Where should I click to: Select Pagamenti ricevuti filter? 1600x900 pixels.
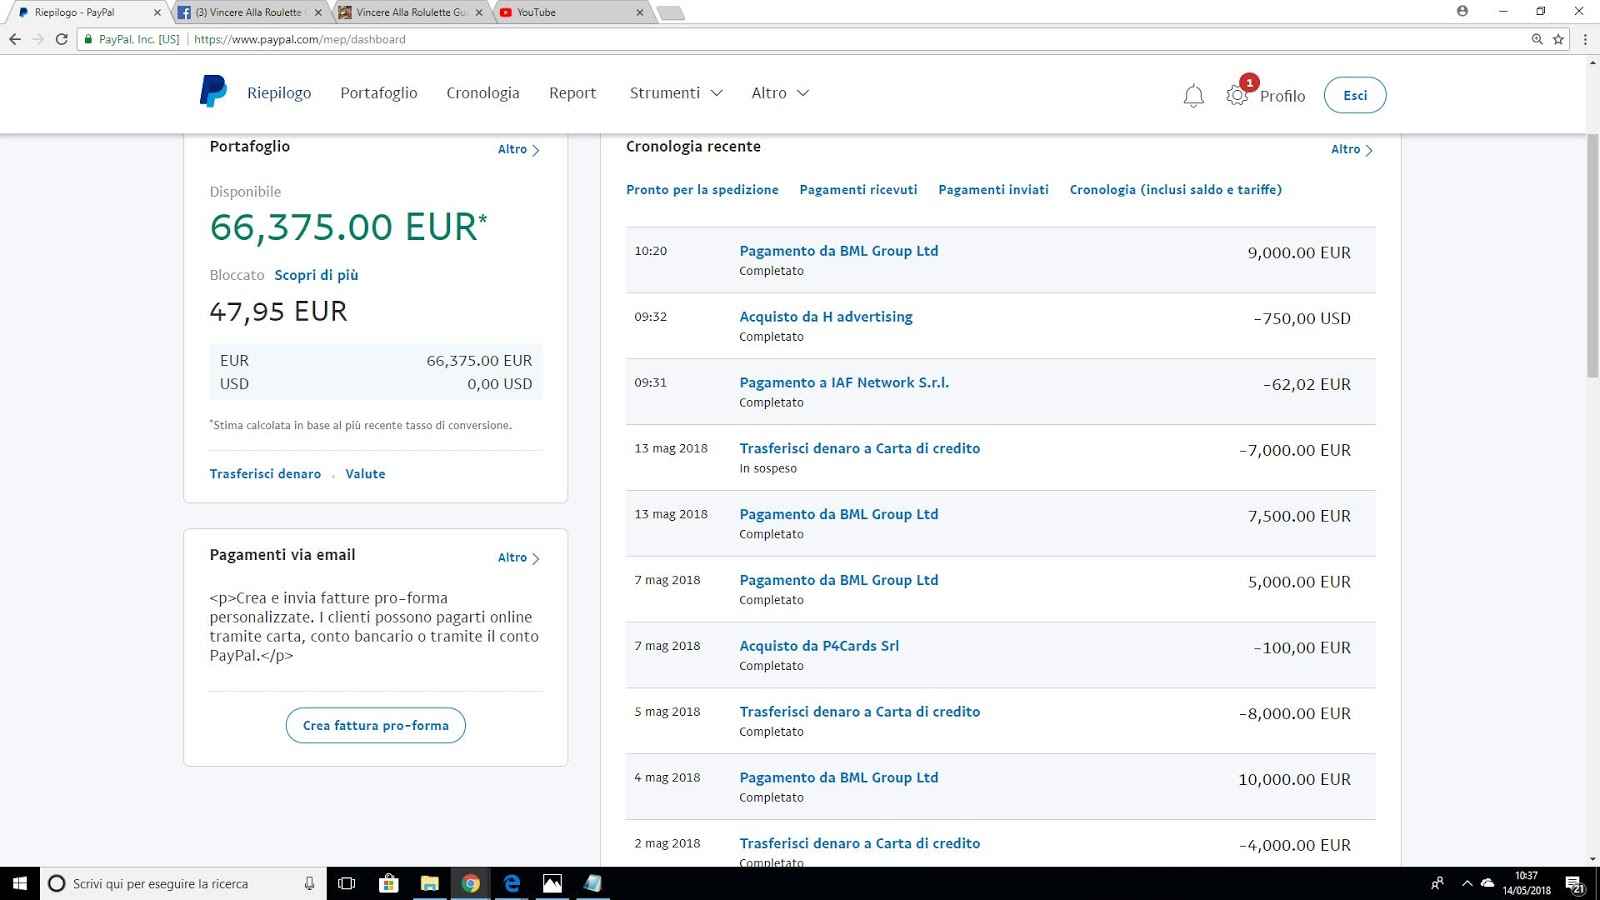click(858, 189)
